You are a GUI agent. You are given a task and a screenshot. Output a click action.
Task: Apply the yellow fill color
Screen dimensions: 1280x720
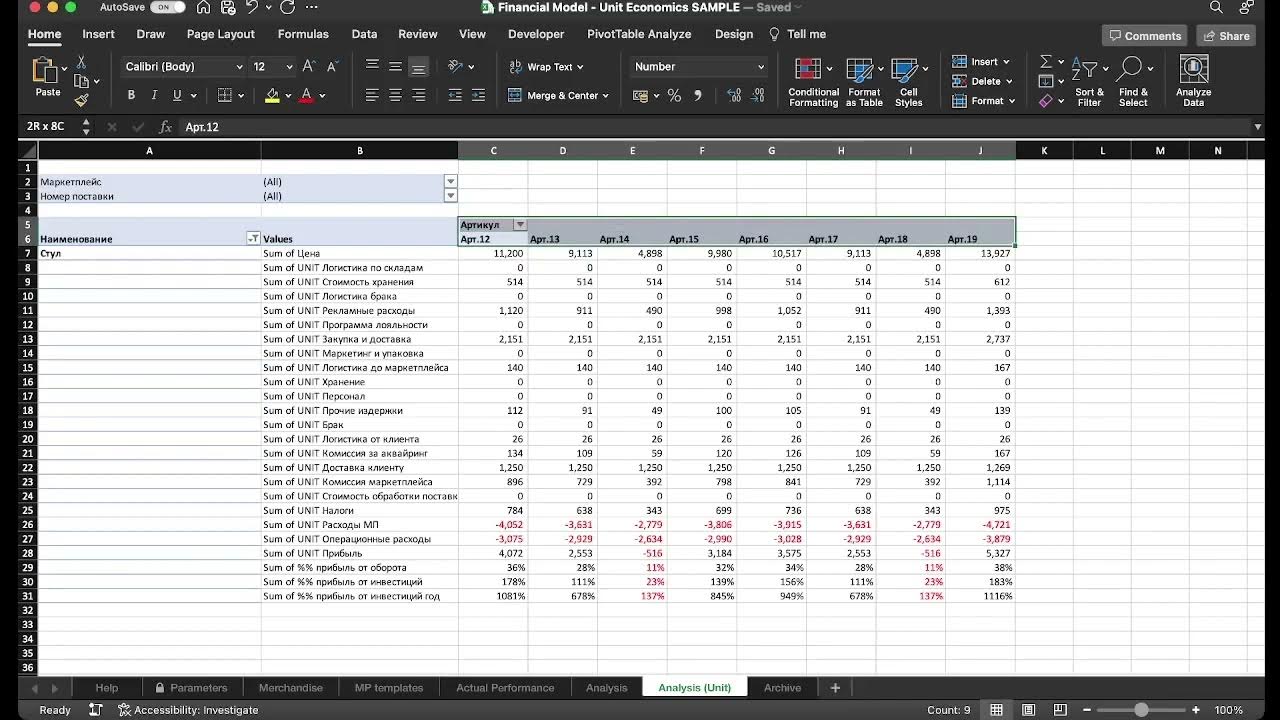(x=272, y=96)
